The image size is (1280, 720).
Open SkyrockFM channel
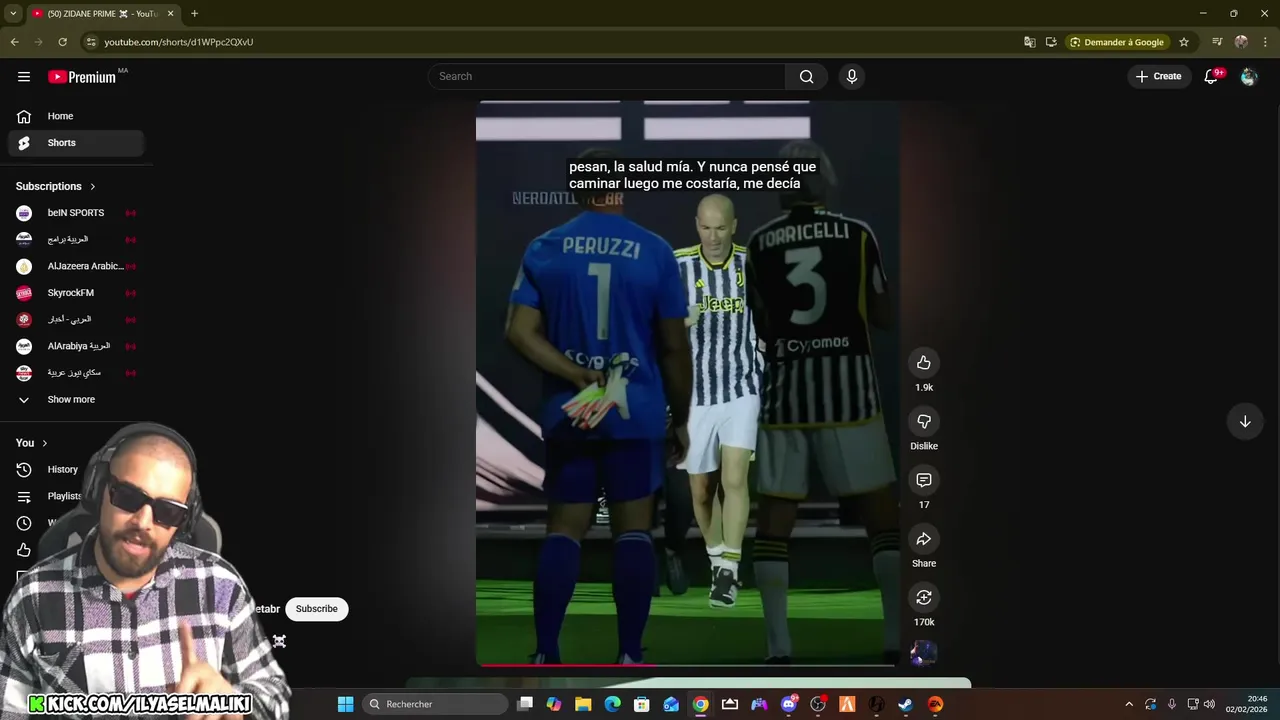pos(76,293)
